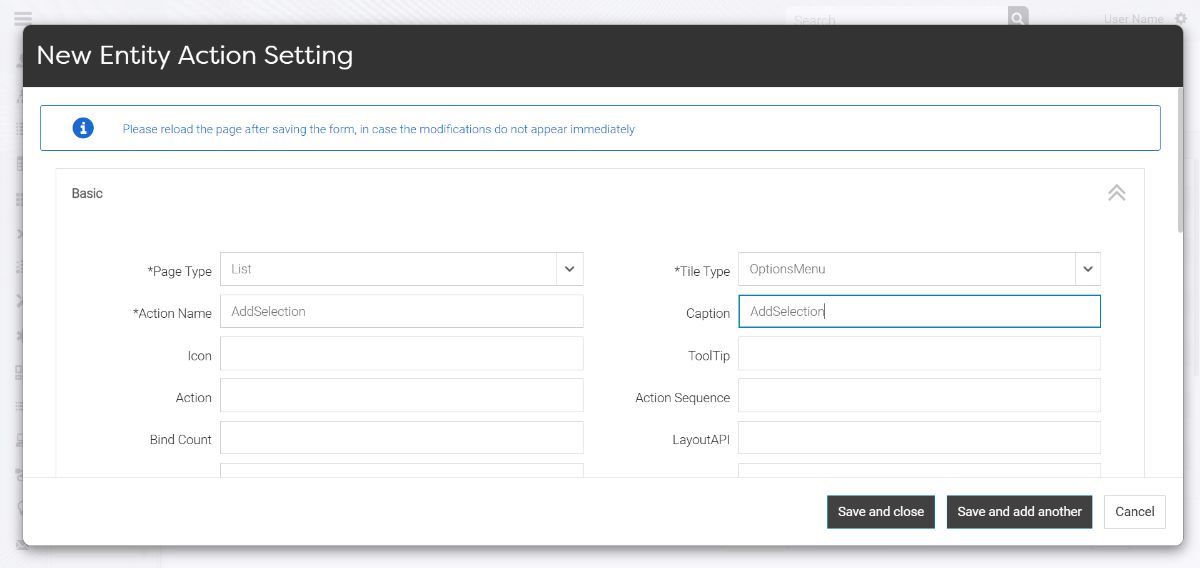Screen dimensions: 1200x568
Task: Click the Action Sequence input field
Action: tap(919, 395)
